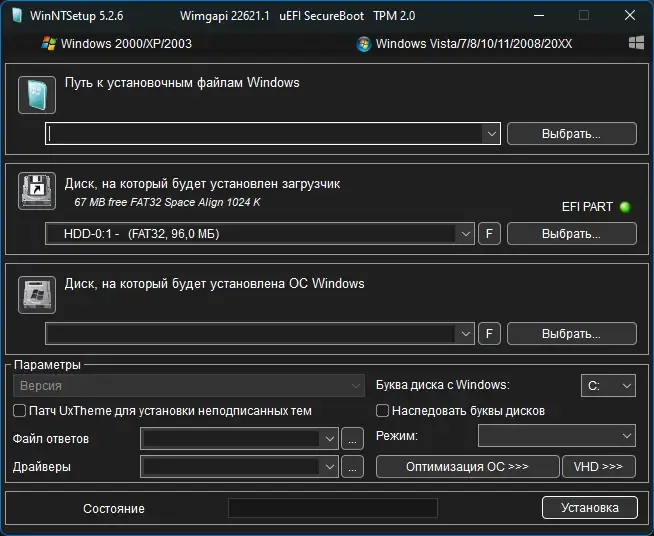The width and height of the screenshot is (654, 536).
Task: Browse for drivers folder with ... button
Action: (352, 466)
